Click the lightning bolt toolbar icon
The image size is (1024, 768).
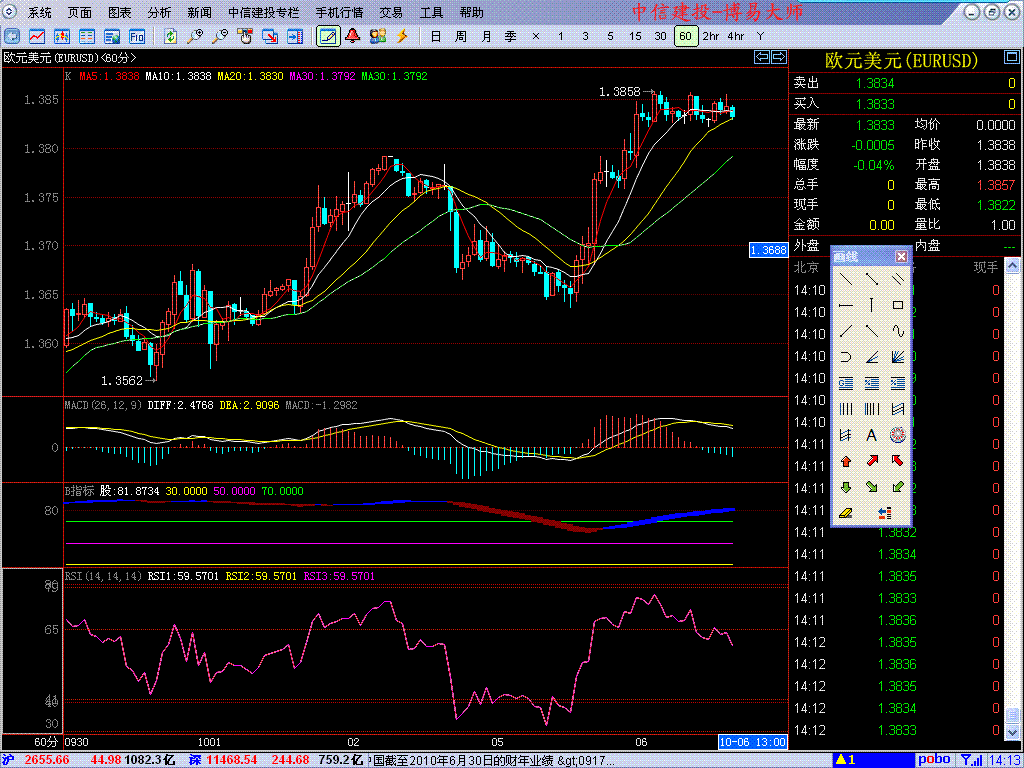point(402,36)
